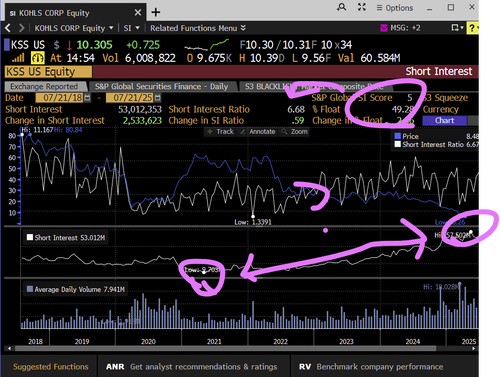Screen dimensions: 500x377
Task: Click the last price 10.305
Action: tap(94, 45)
